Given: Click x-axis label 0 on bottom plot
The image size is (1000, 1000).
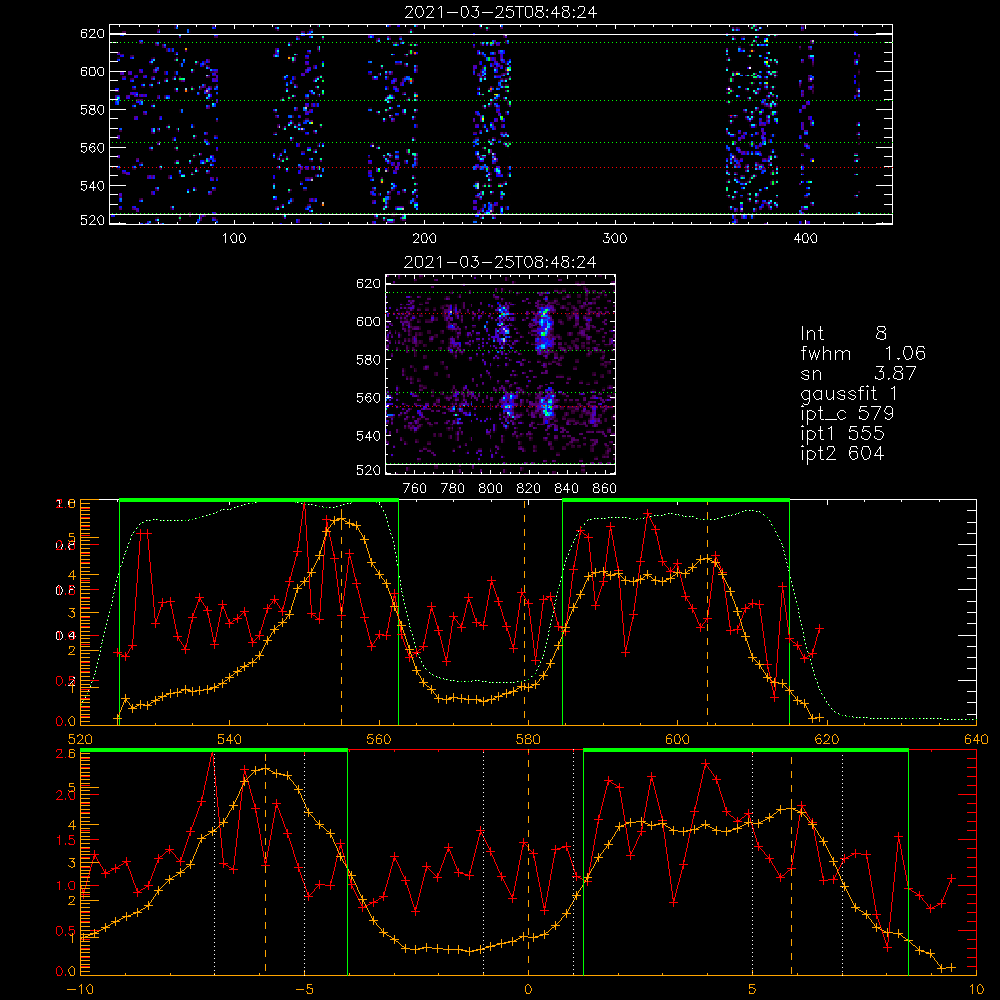Looking at the screenshot, I should [528, 989].
